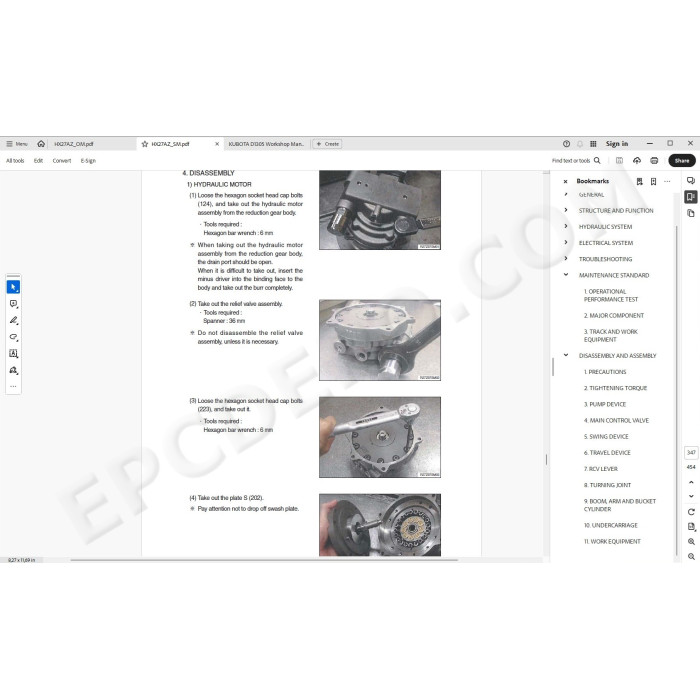Open the E-Sign menu
Screen dimensions: 700x700
click(x=88, y=161)
